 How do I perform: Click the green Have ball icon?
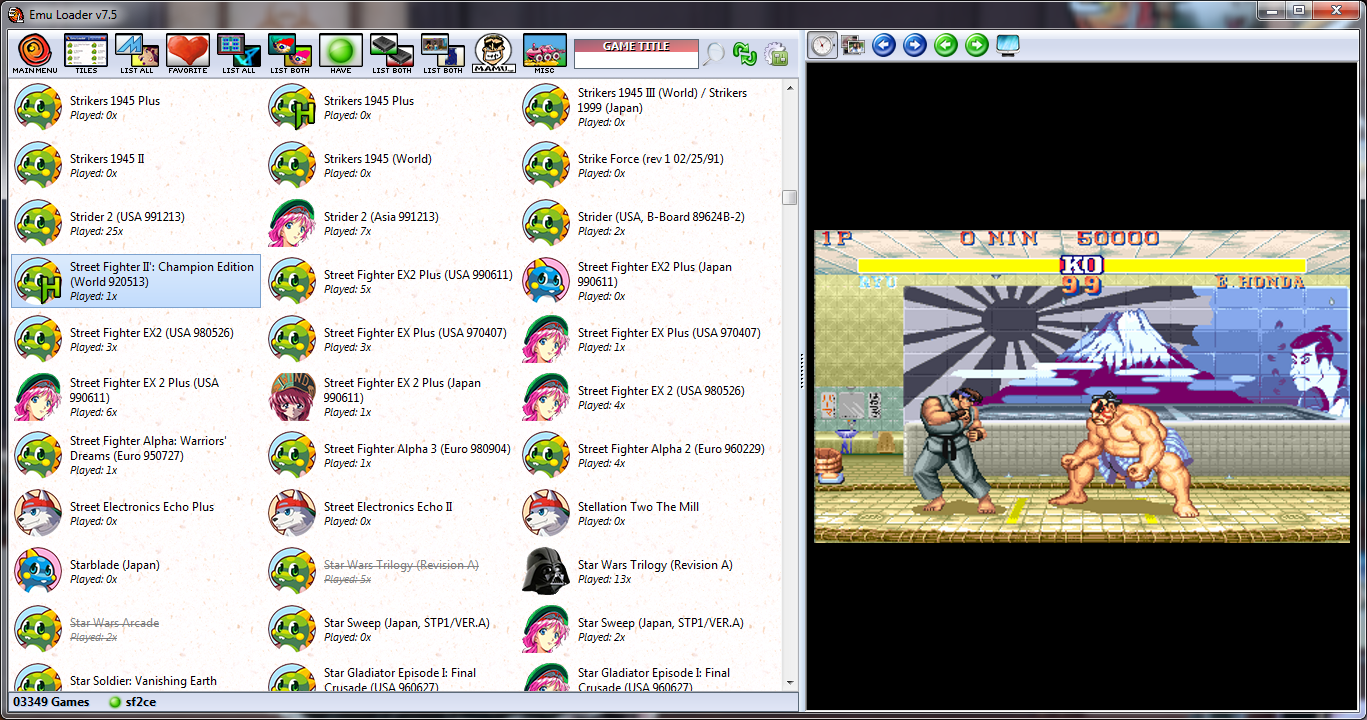tap(340, 54)
